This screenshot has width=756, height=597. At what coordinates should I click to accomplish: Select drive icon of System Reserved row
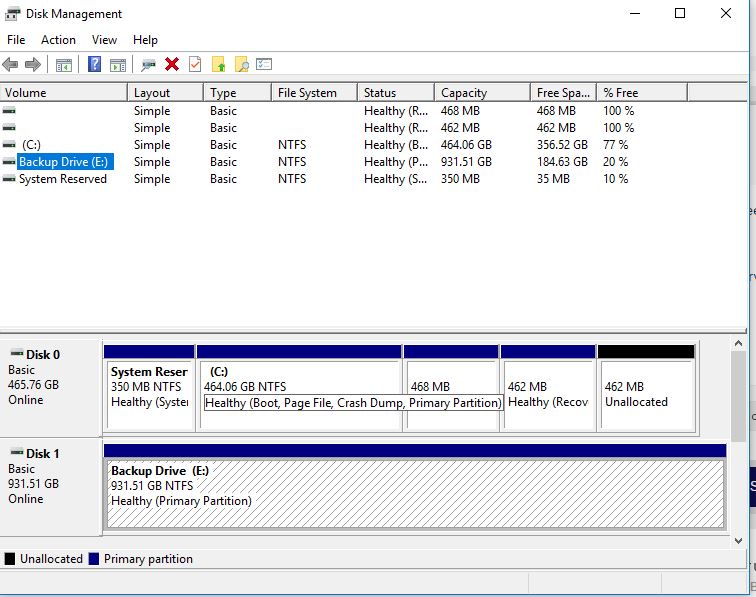pos(9,179)
